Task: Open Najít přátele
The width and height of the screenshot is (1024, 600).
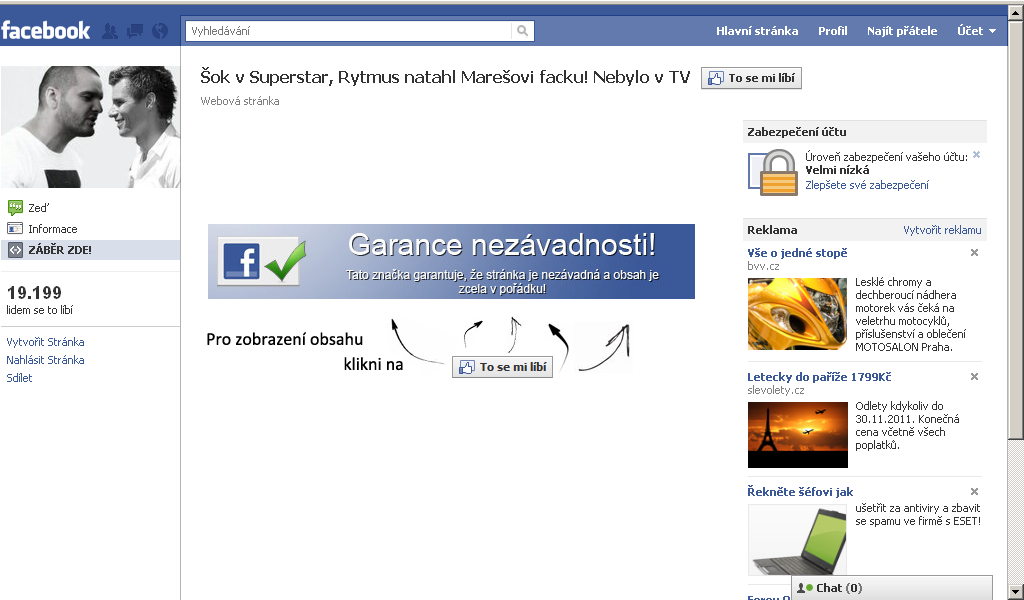Action: click(x=902, y=31)
